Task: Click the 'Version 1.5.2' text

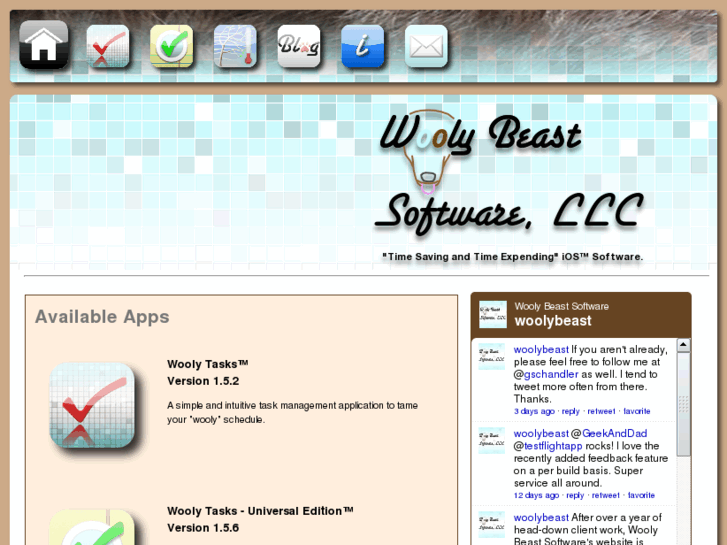Action: 203,381
